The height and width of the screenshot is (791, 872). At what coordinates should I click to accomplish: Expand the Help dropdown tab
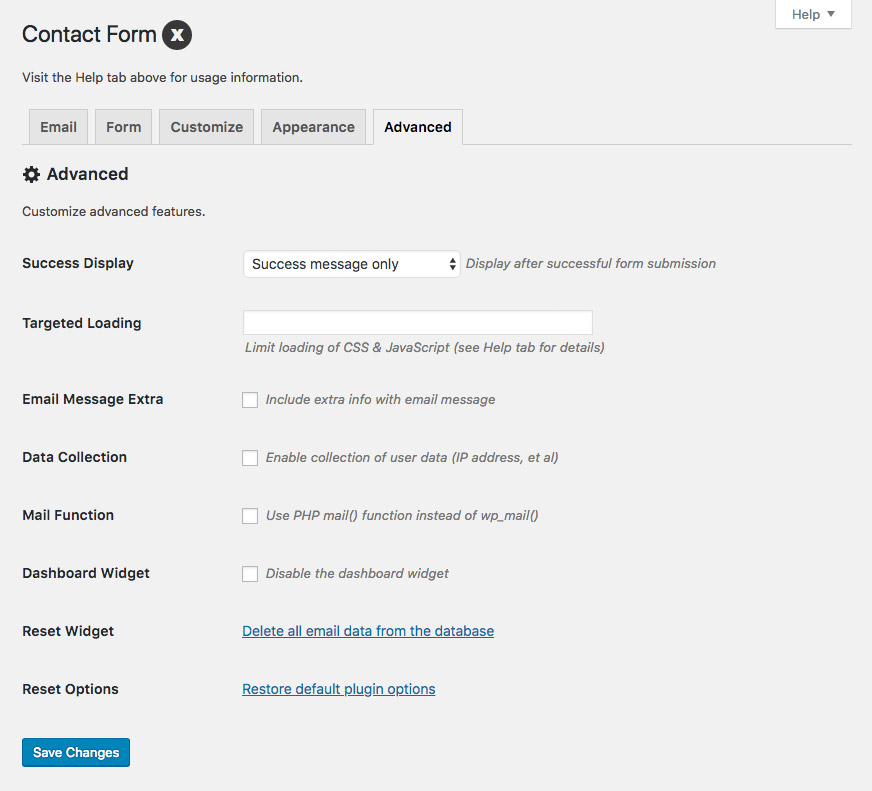[813, 14]
